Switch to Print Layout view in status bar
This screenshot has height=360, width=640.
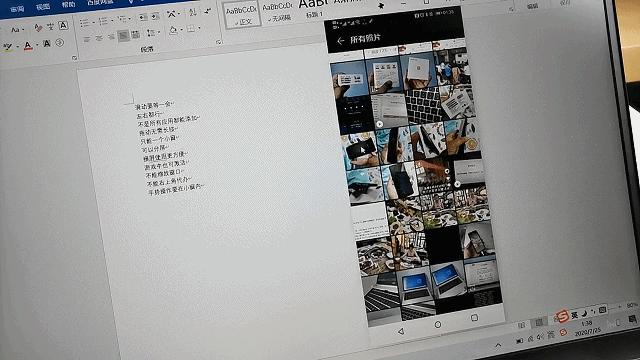coord(539,323)
